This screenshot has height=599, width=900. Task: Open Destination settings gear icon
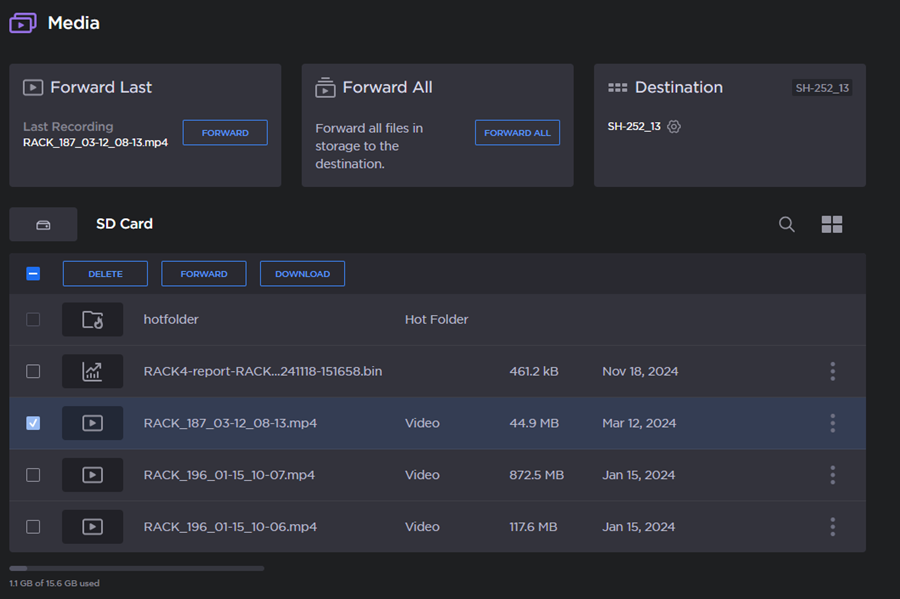pos(674,127)
